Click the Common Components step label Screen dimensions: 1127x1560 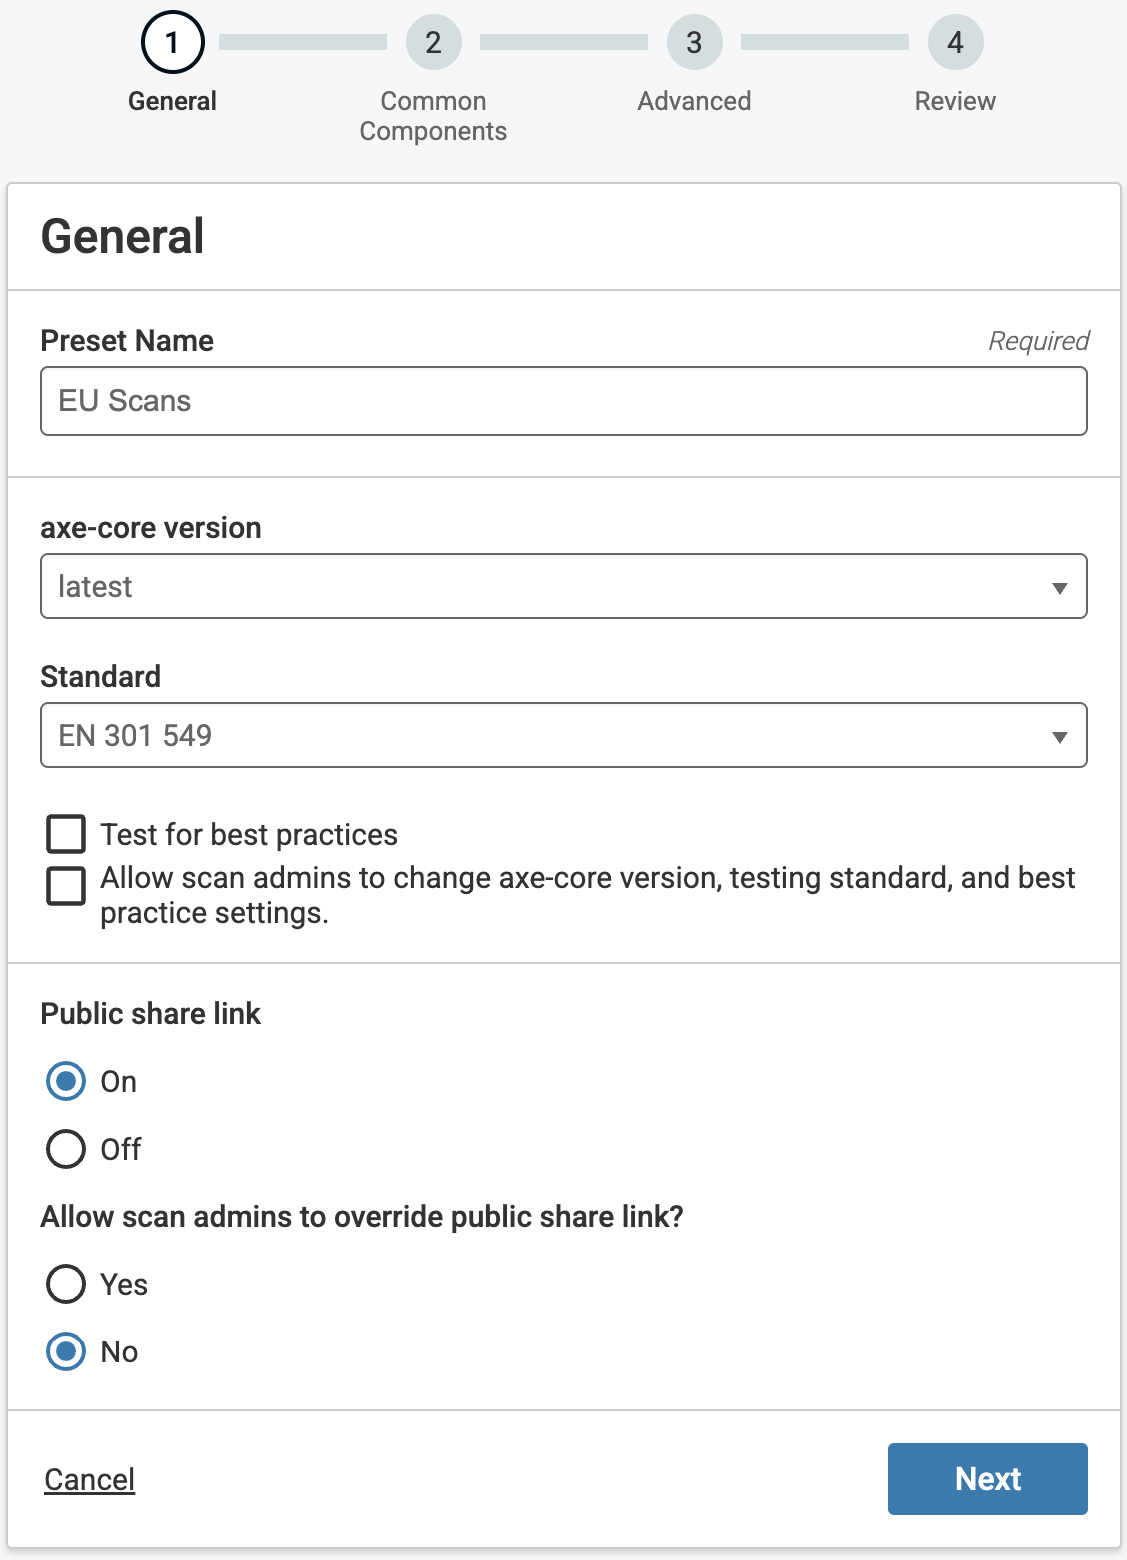click(433, 116)
